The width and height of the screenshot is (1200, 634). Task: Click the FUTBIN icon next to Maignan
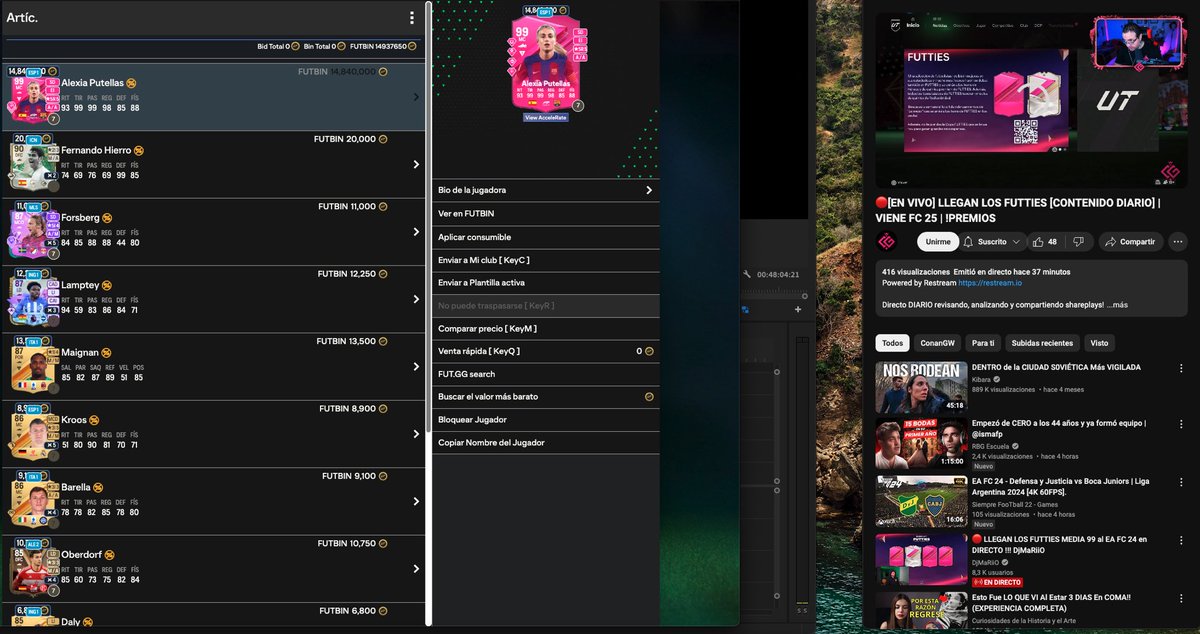105,352
